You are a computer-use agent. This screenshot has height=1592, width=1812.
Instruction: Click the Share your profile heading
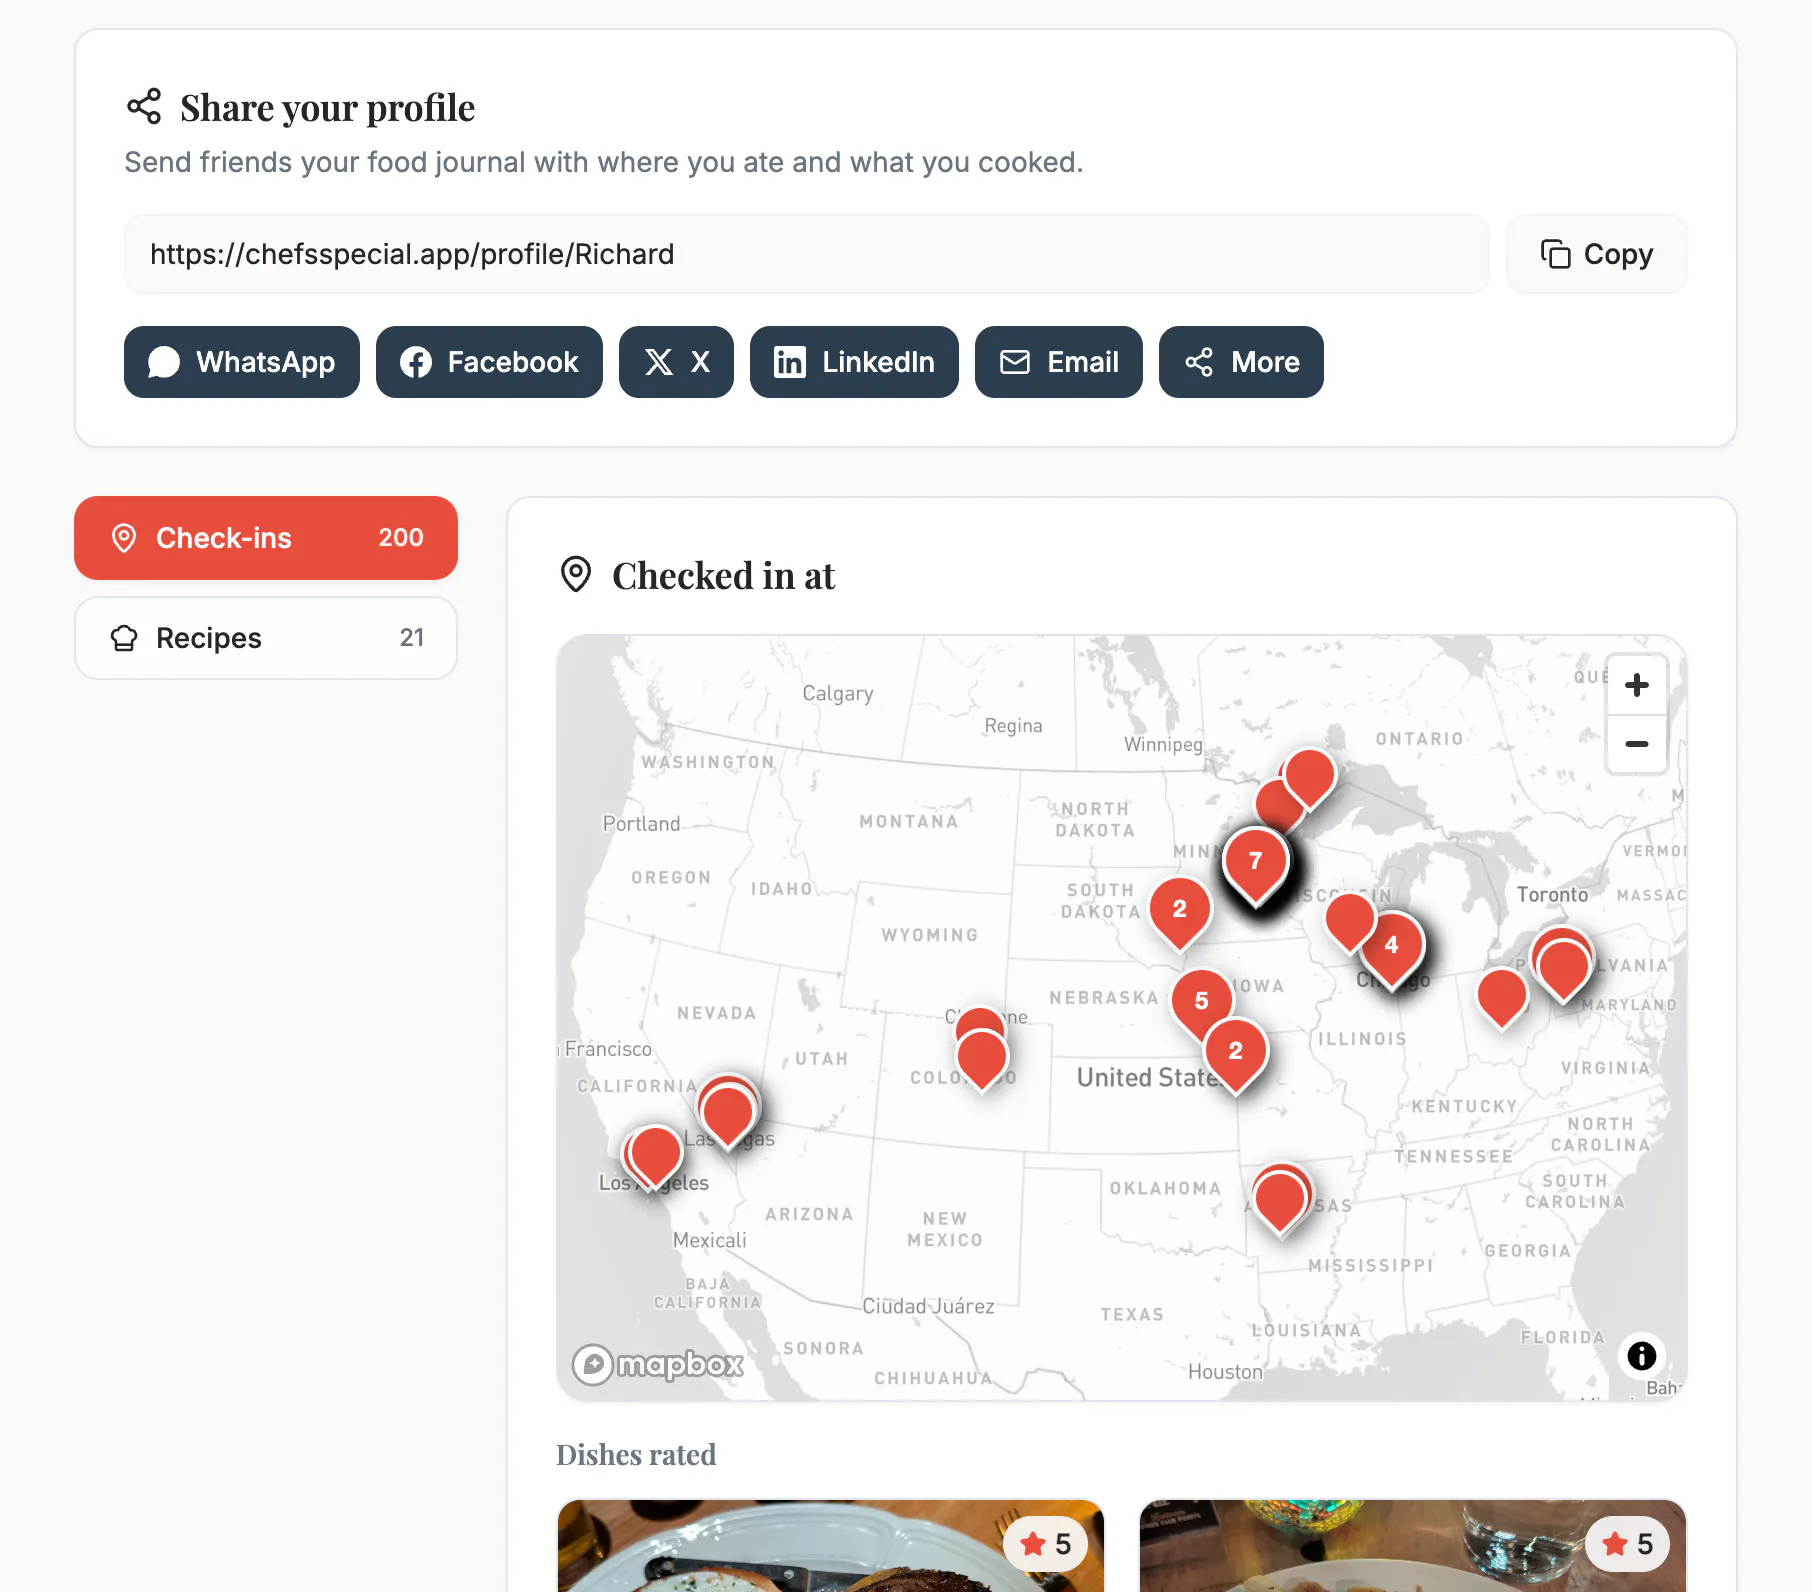[327, 108]
